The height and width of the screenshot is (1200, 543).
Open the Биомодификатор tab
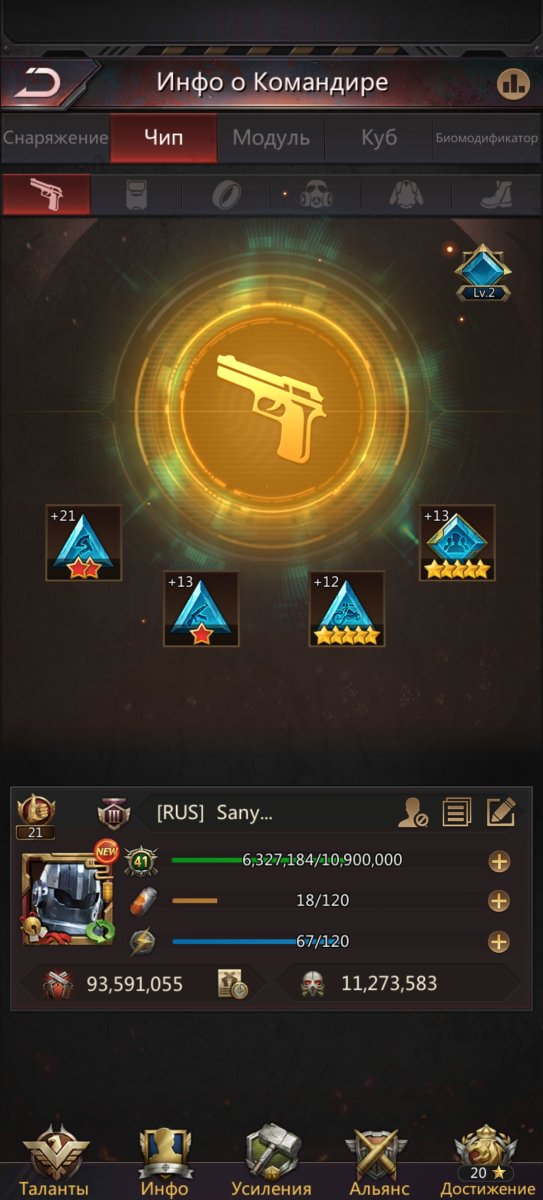click(487, 138)
